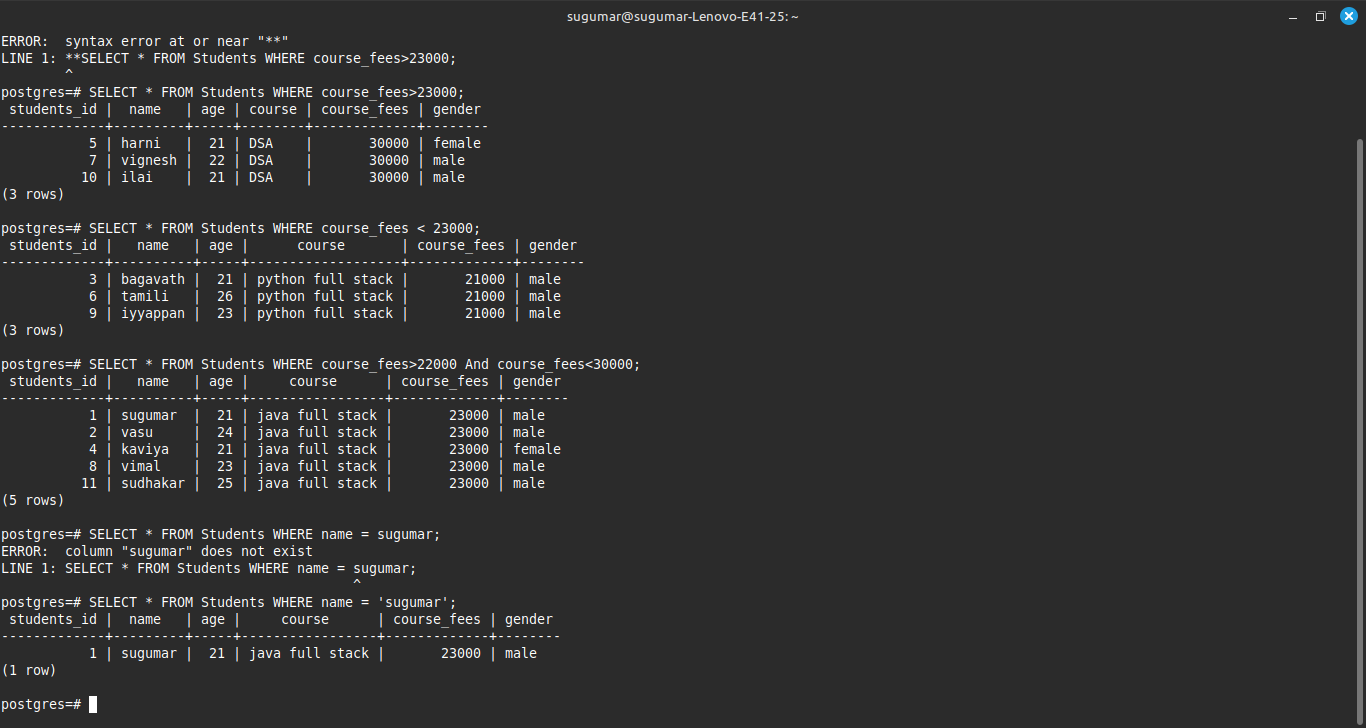The image size is (1366, 728).
Task: Click the age 25 in sudhakar's row
Action: (225, 483)
